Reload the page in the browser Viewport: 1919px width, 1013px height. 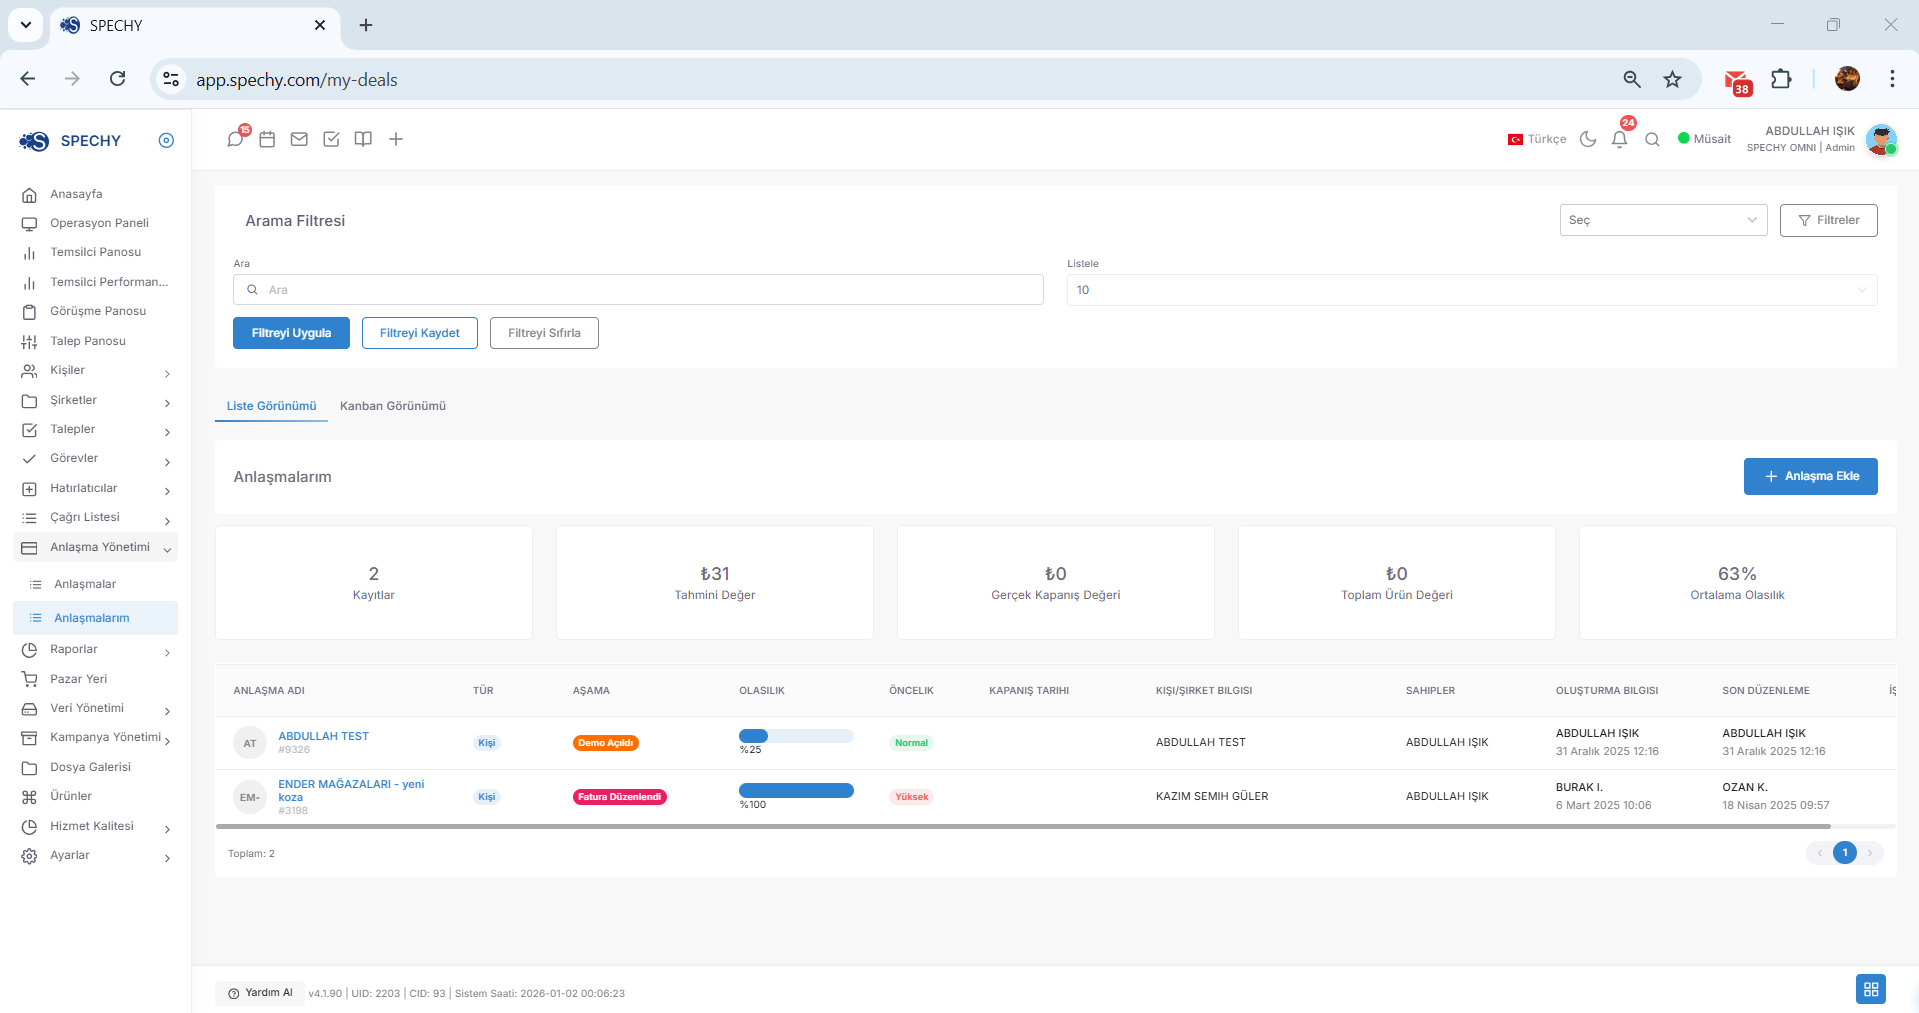pos(117,79)
